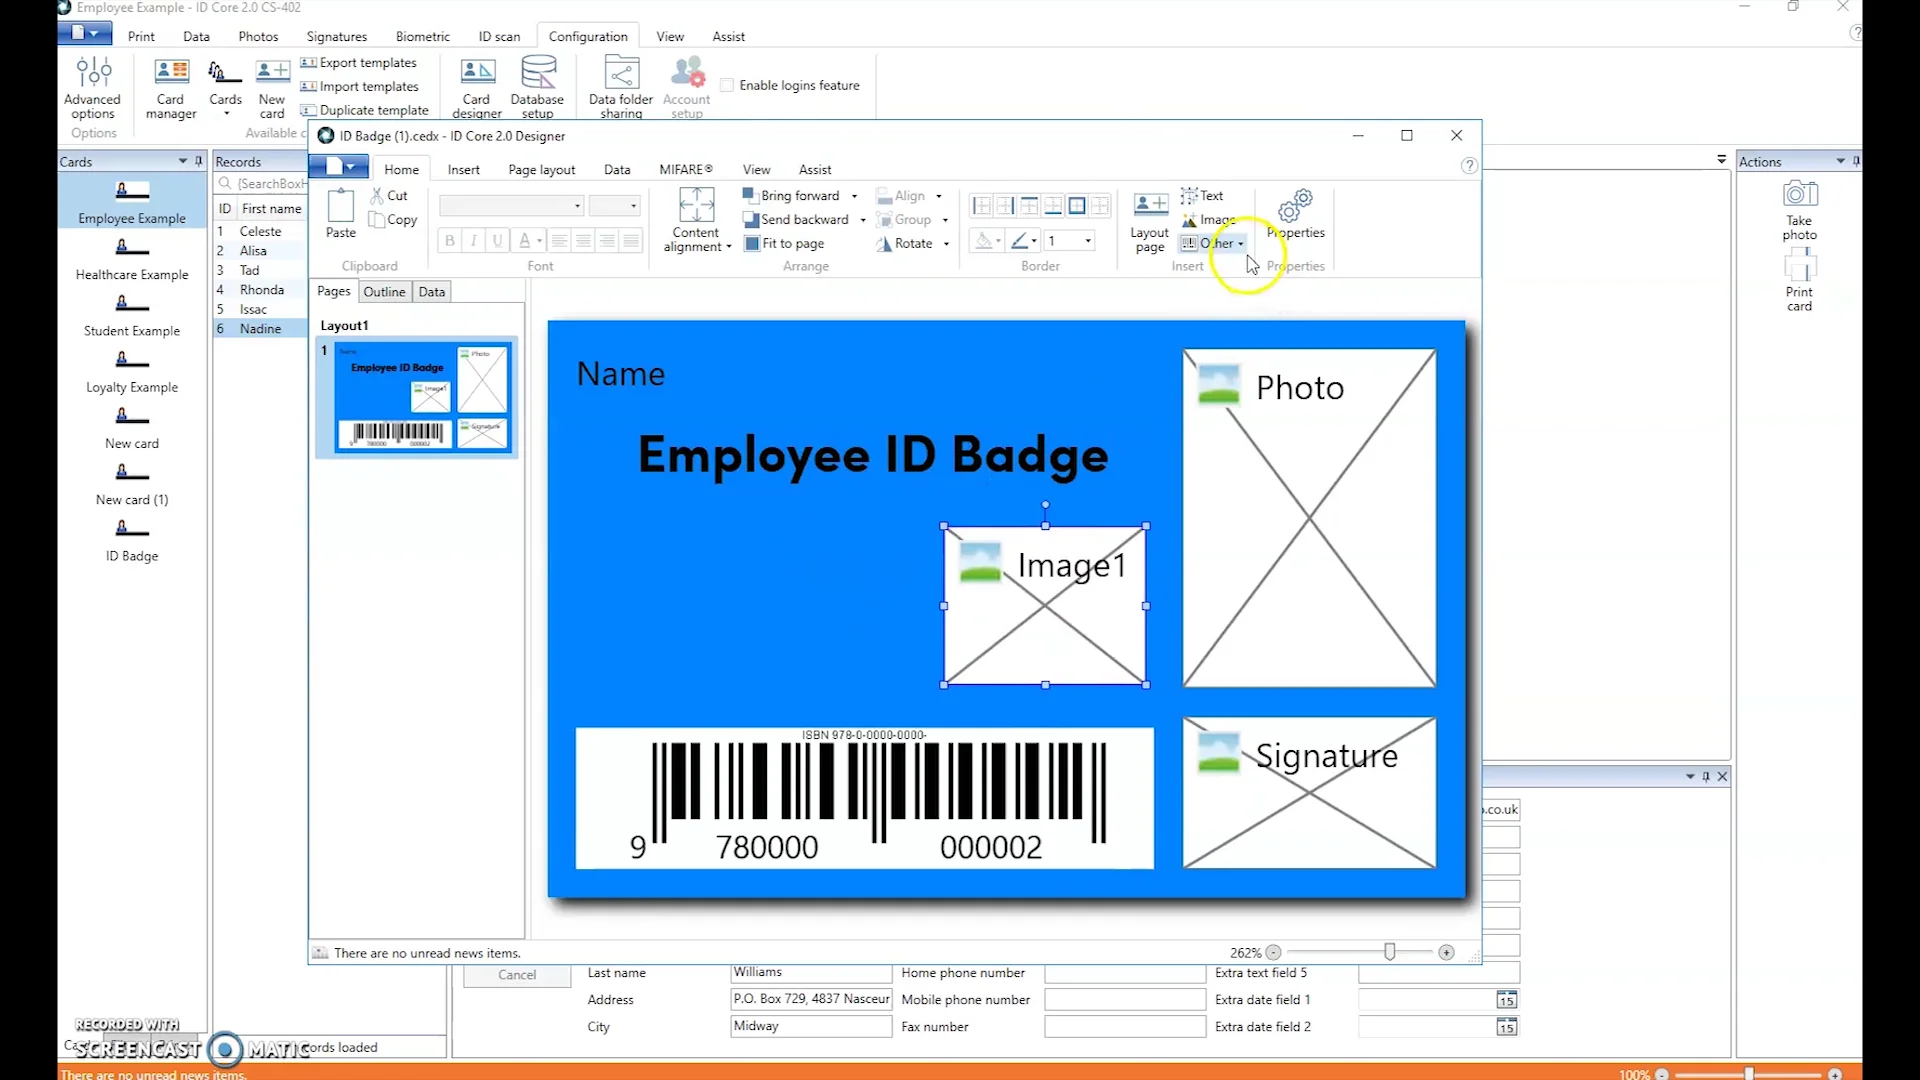Zoom out with the designer minus button
Image resolution: width=1920 pixels, height=1080 pixels.
[1274, 953]
